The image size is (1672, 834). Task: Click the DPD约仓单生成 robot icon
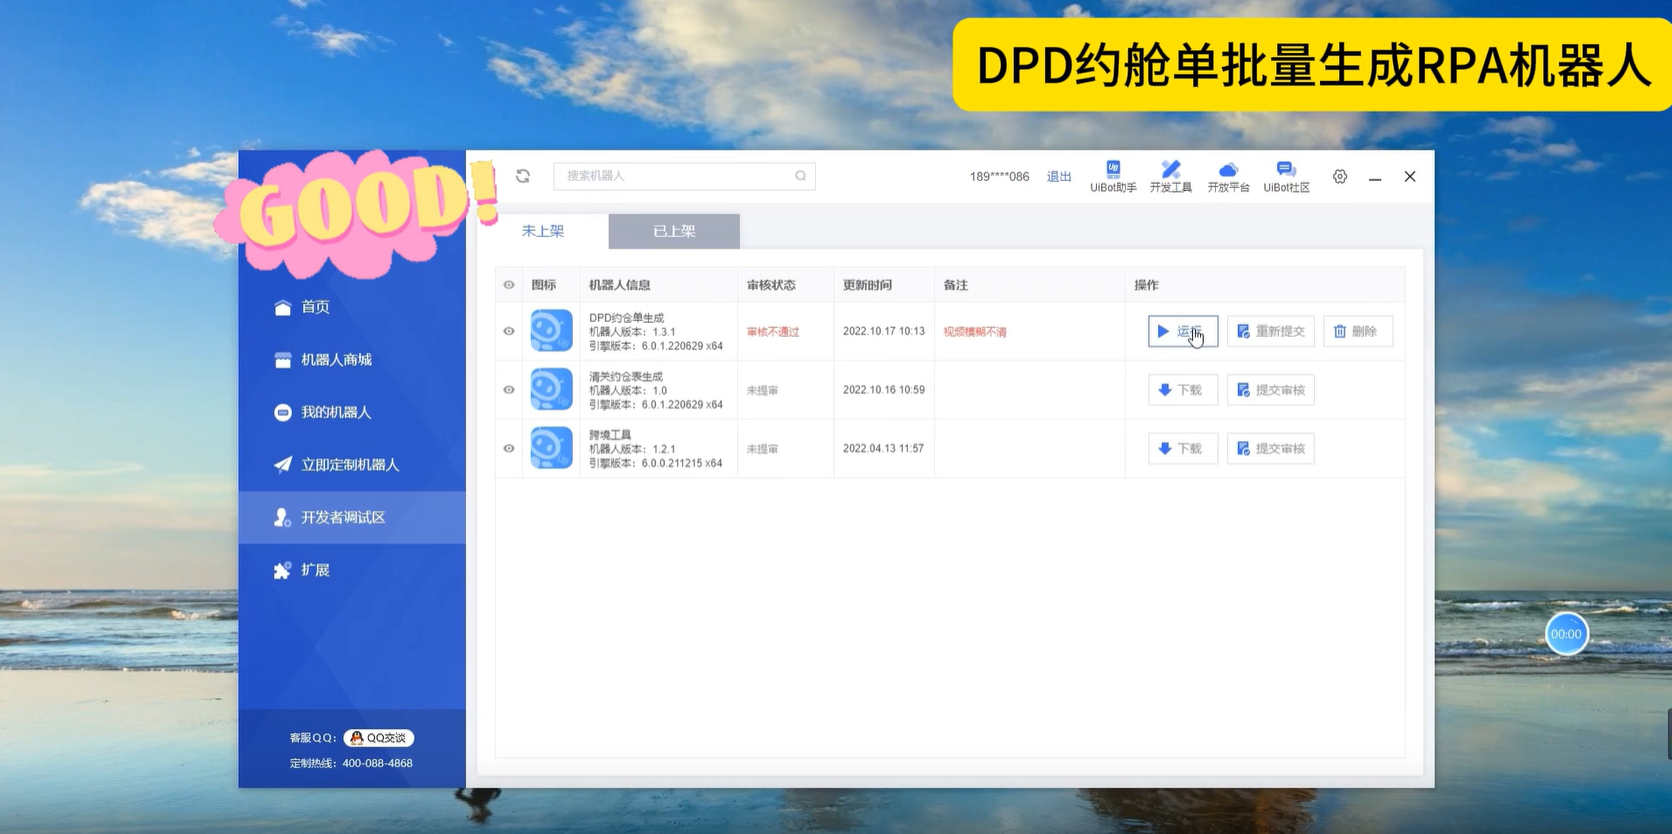(551, 331)
